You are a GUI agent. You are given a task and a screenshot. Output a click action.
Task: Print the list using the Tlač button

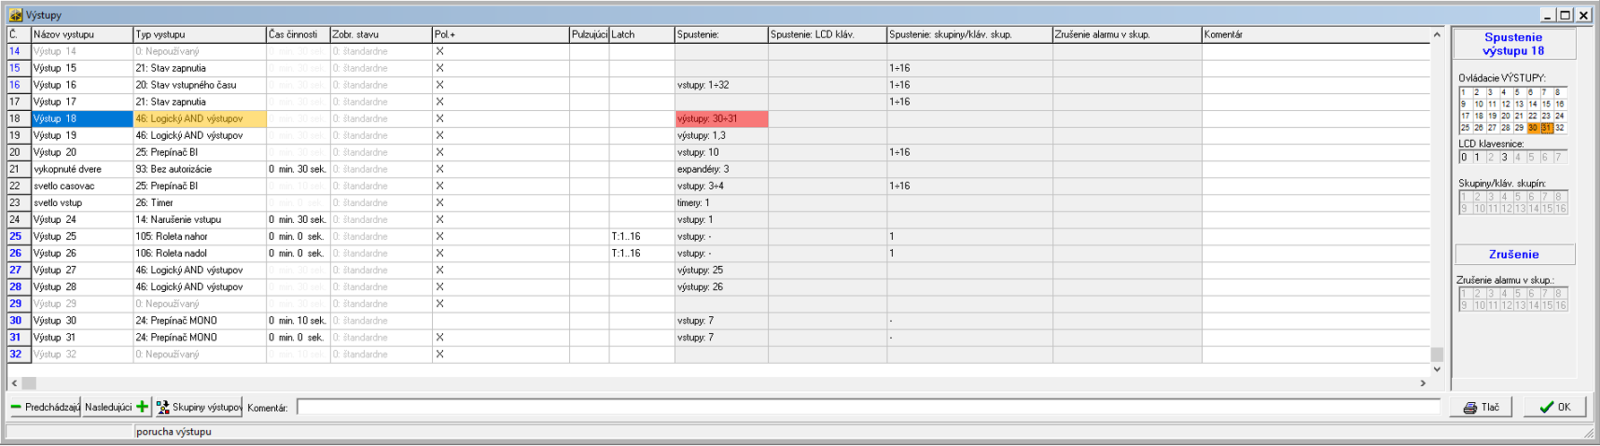coord(1481,407)
